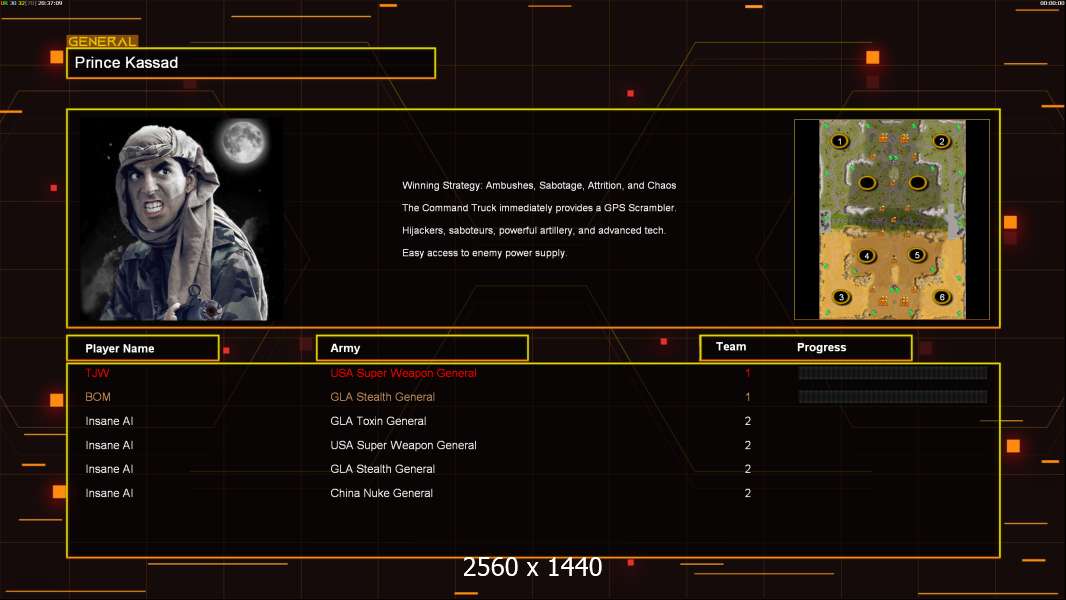Click Prince Kassad general portrait
This screenshot has height=600, width=1066.
coord(177,219)
